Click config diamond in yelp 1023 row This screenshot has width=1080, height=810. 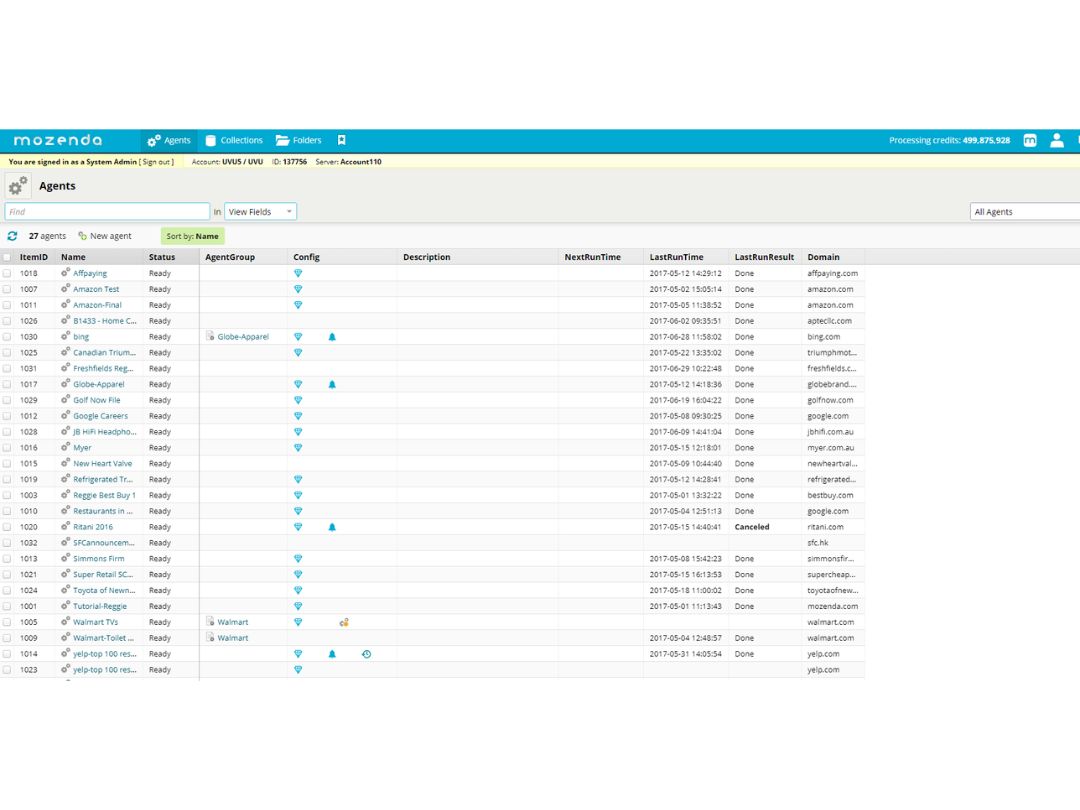(x=298, y=669)
